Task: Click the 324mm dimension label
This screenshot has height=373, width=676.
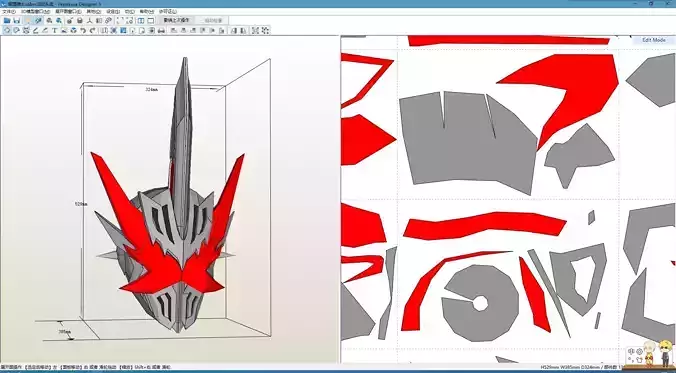Action: point(150,90)
